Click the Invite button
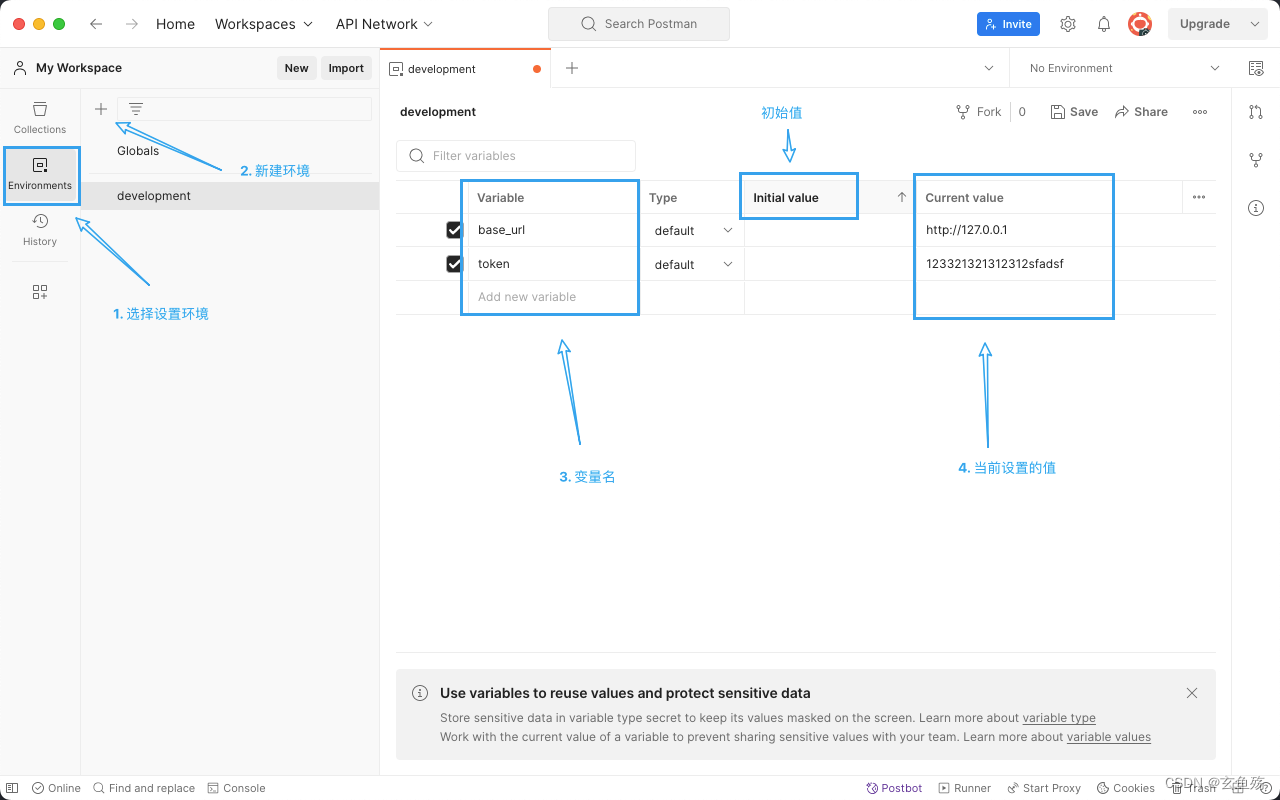 1008,24
